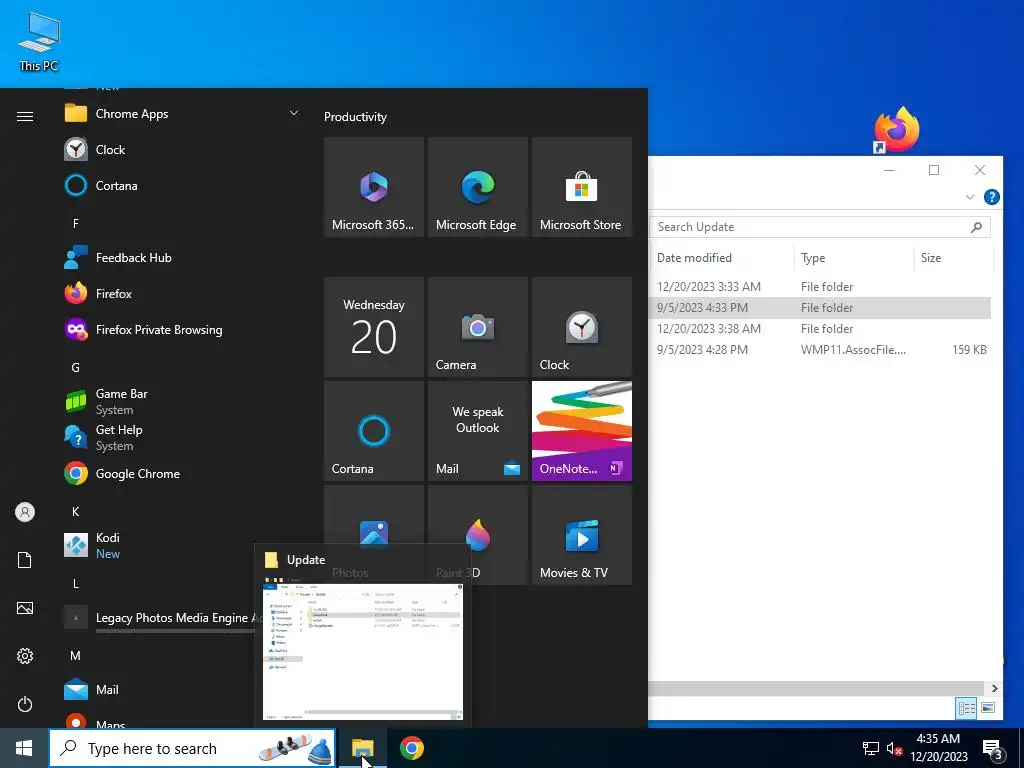Launch Google Chrome from the app list
The image size is (1024, 768).
click(122, 473)
